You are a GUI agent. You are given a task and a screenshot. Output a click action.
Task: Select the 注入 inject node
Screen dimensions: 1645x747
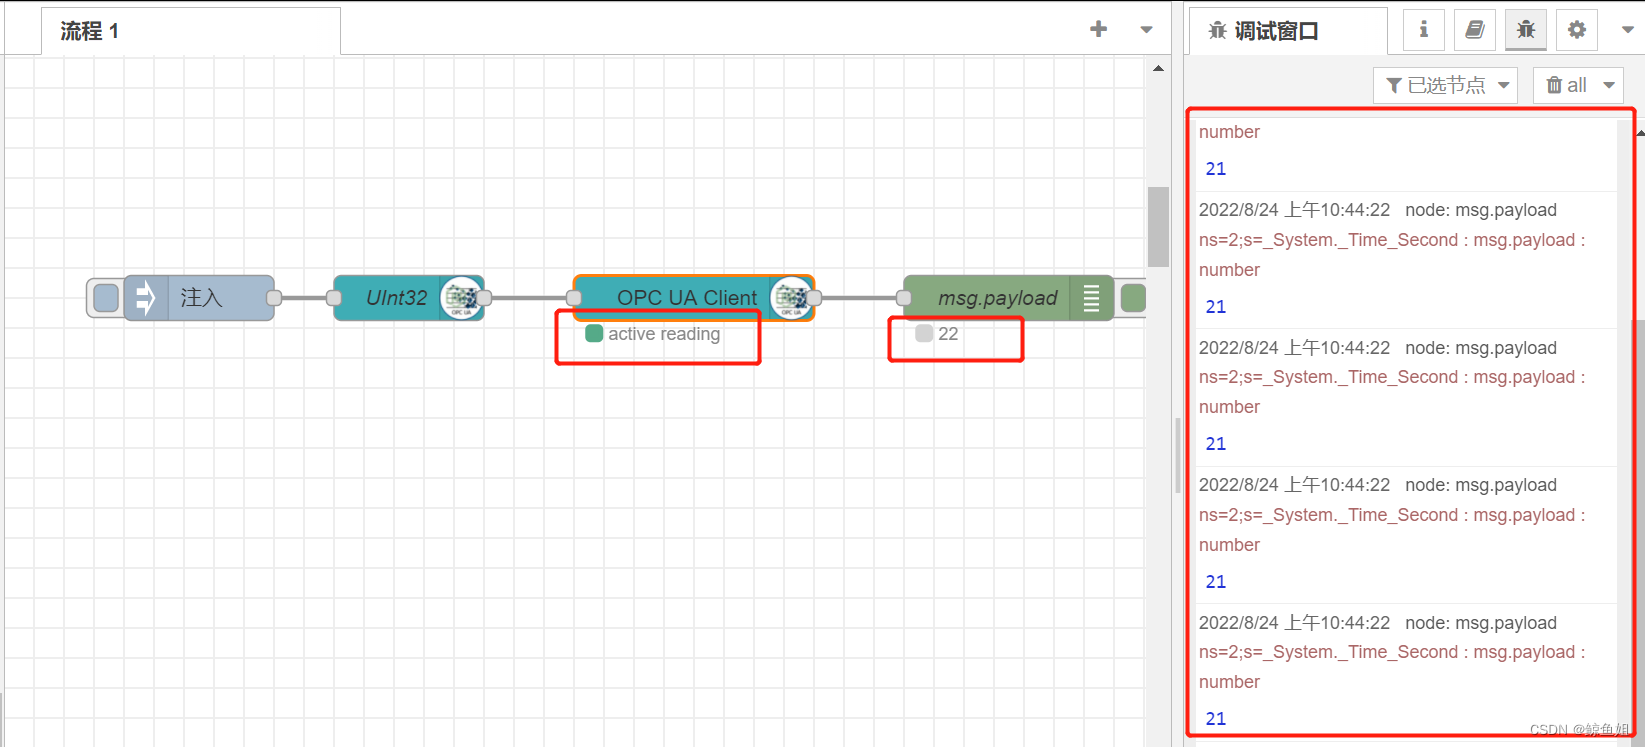tap(199, 297)
